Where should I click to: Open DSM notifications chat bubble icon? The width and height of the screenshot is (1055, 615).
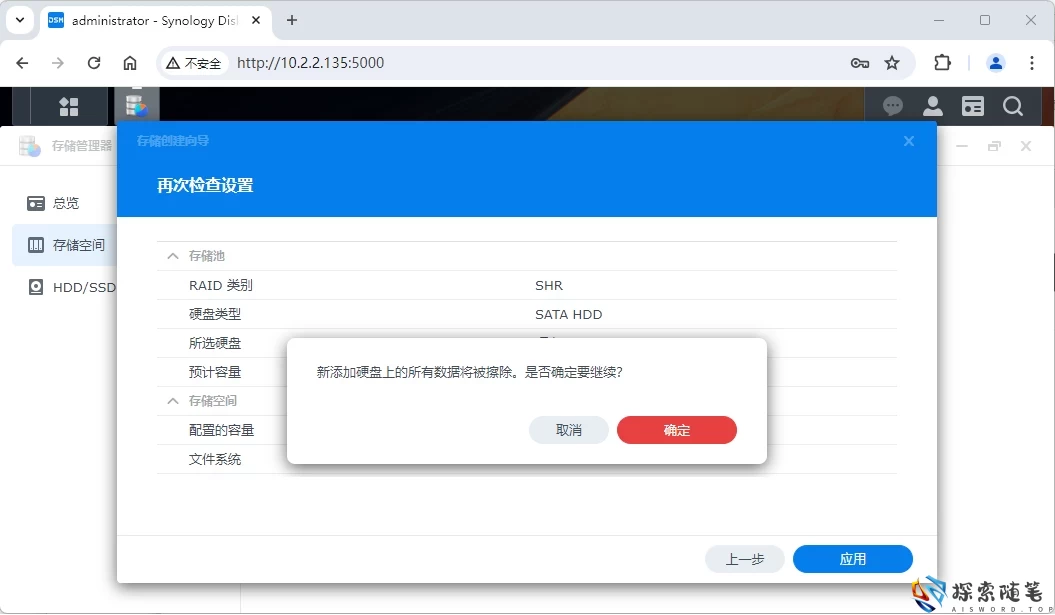pyautogui.click(x=892, y=106)
